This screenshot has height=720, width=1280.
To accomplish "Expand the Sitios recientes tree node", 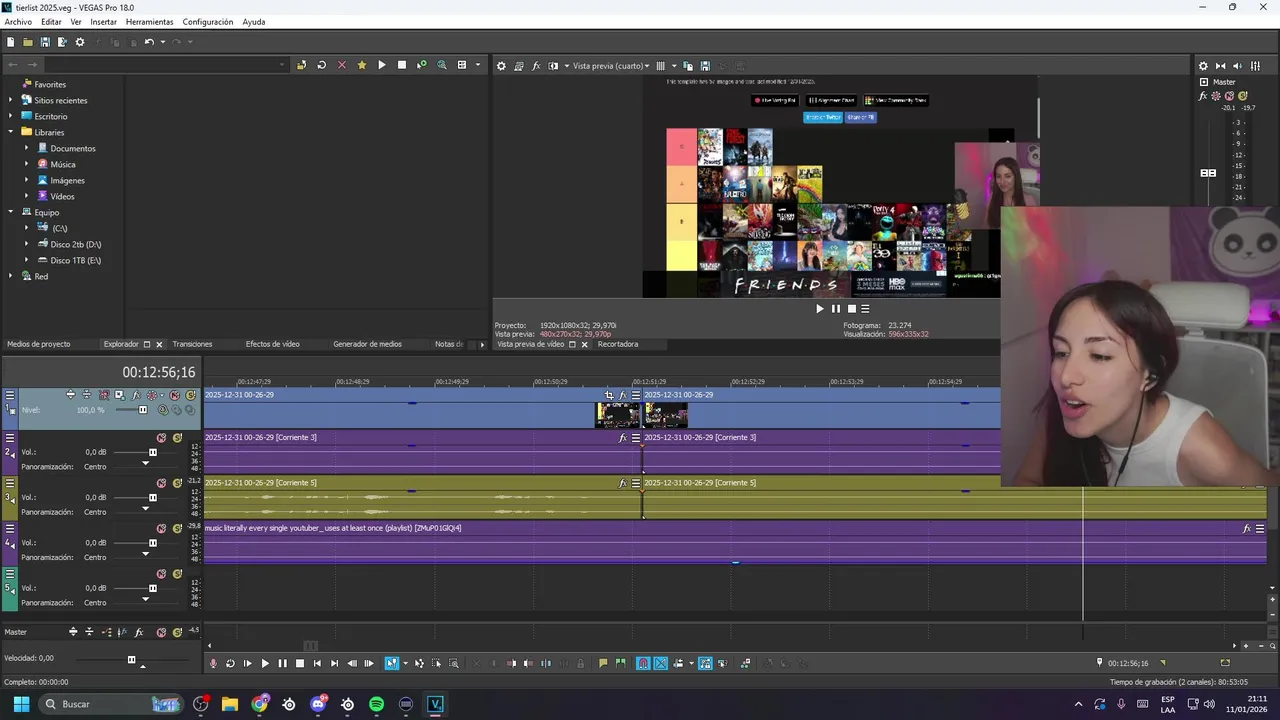I will click(11, 100).
